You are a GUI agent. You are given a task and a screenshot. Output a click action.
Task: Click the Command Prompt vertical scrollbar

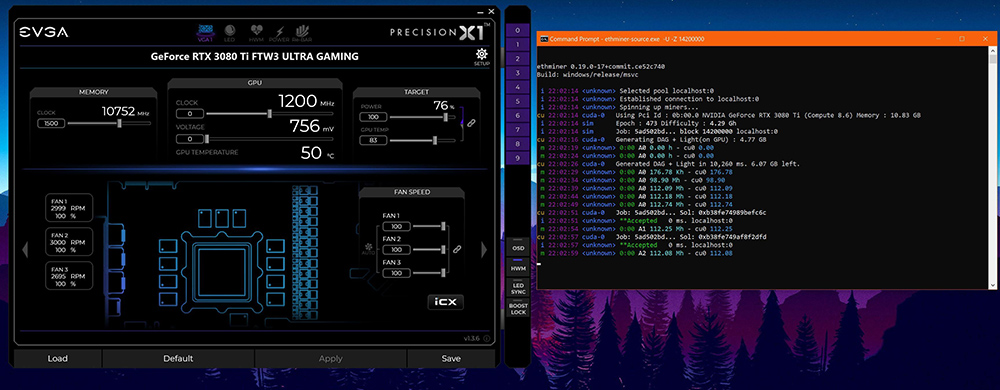tap(993, 168)
